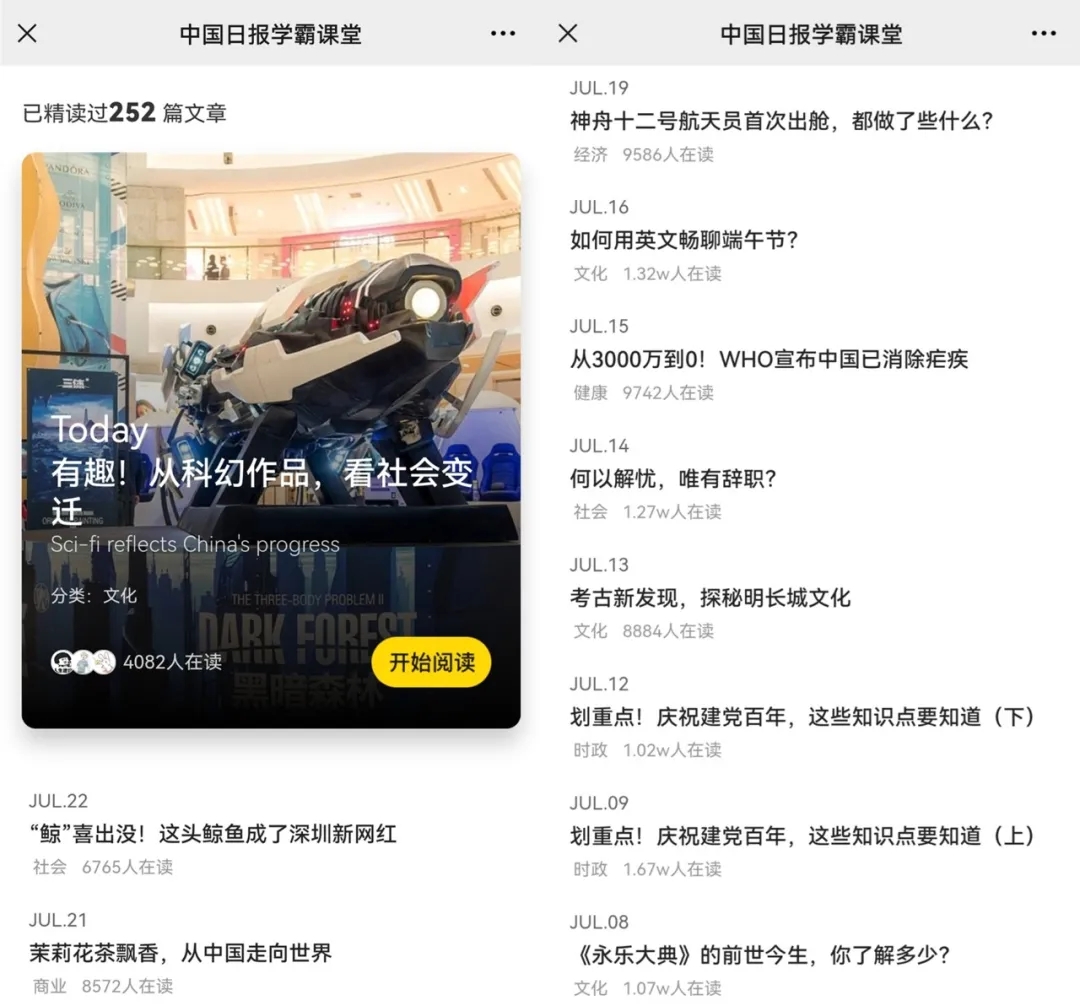Click the 经济 category tag
Image resolution: width=1080 pixels, height=1006 pixels.
[x=591, y=154]
